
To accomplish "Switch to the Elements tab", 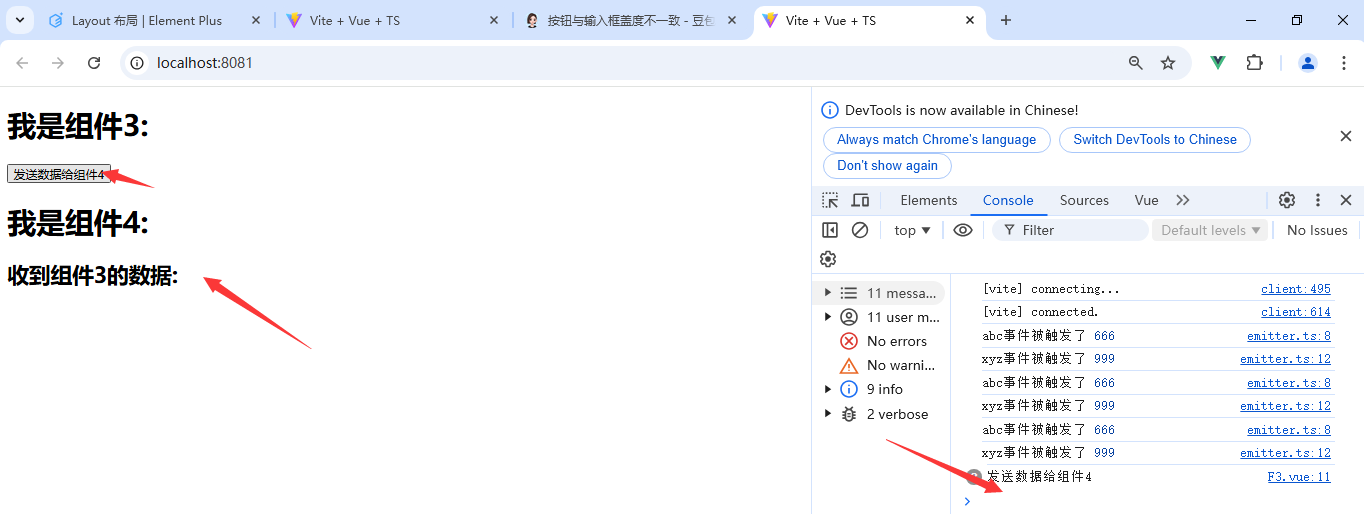I will pyautogui.click(x=929, y=200).
